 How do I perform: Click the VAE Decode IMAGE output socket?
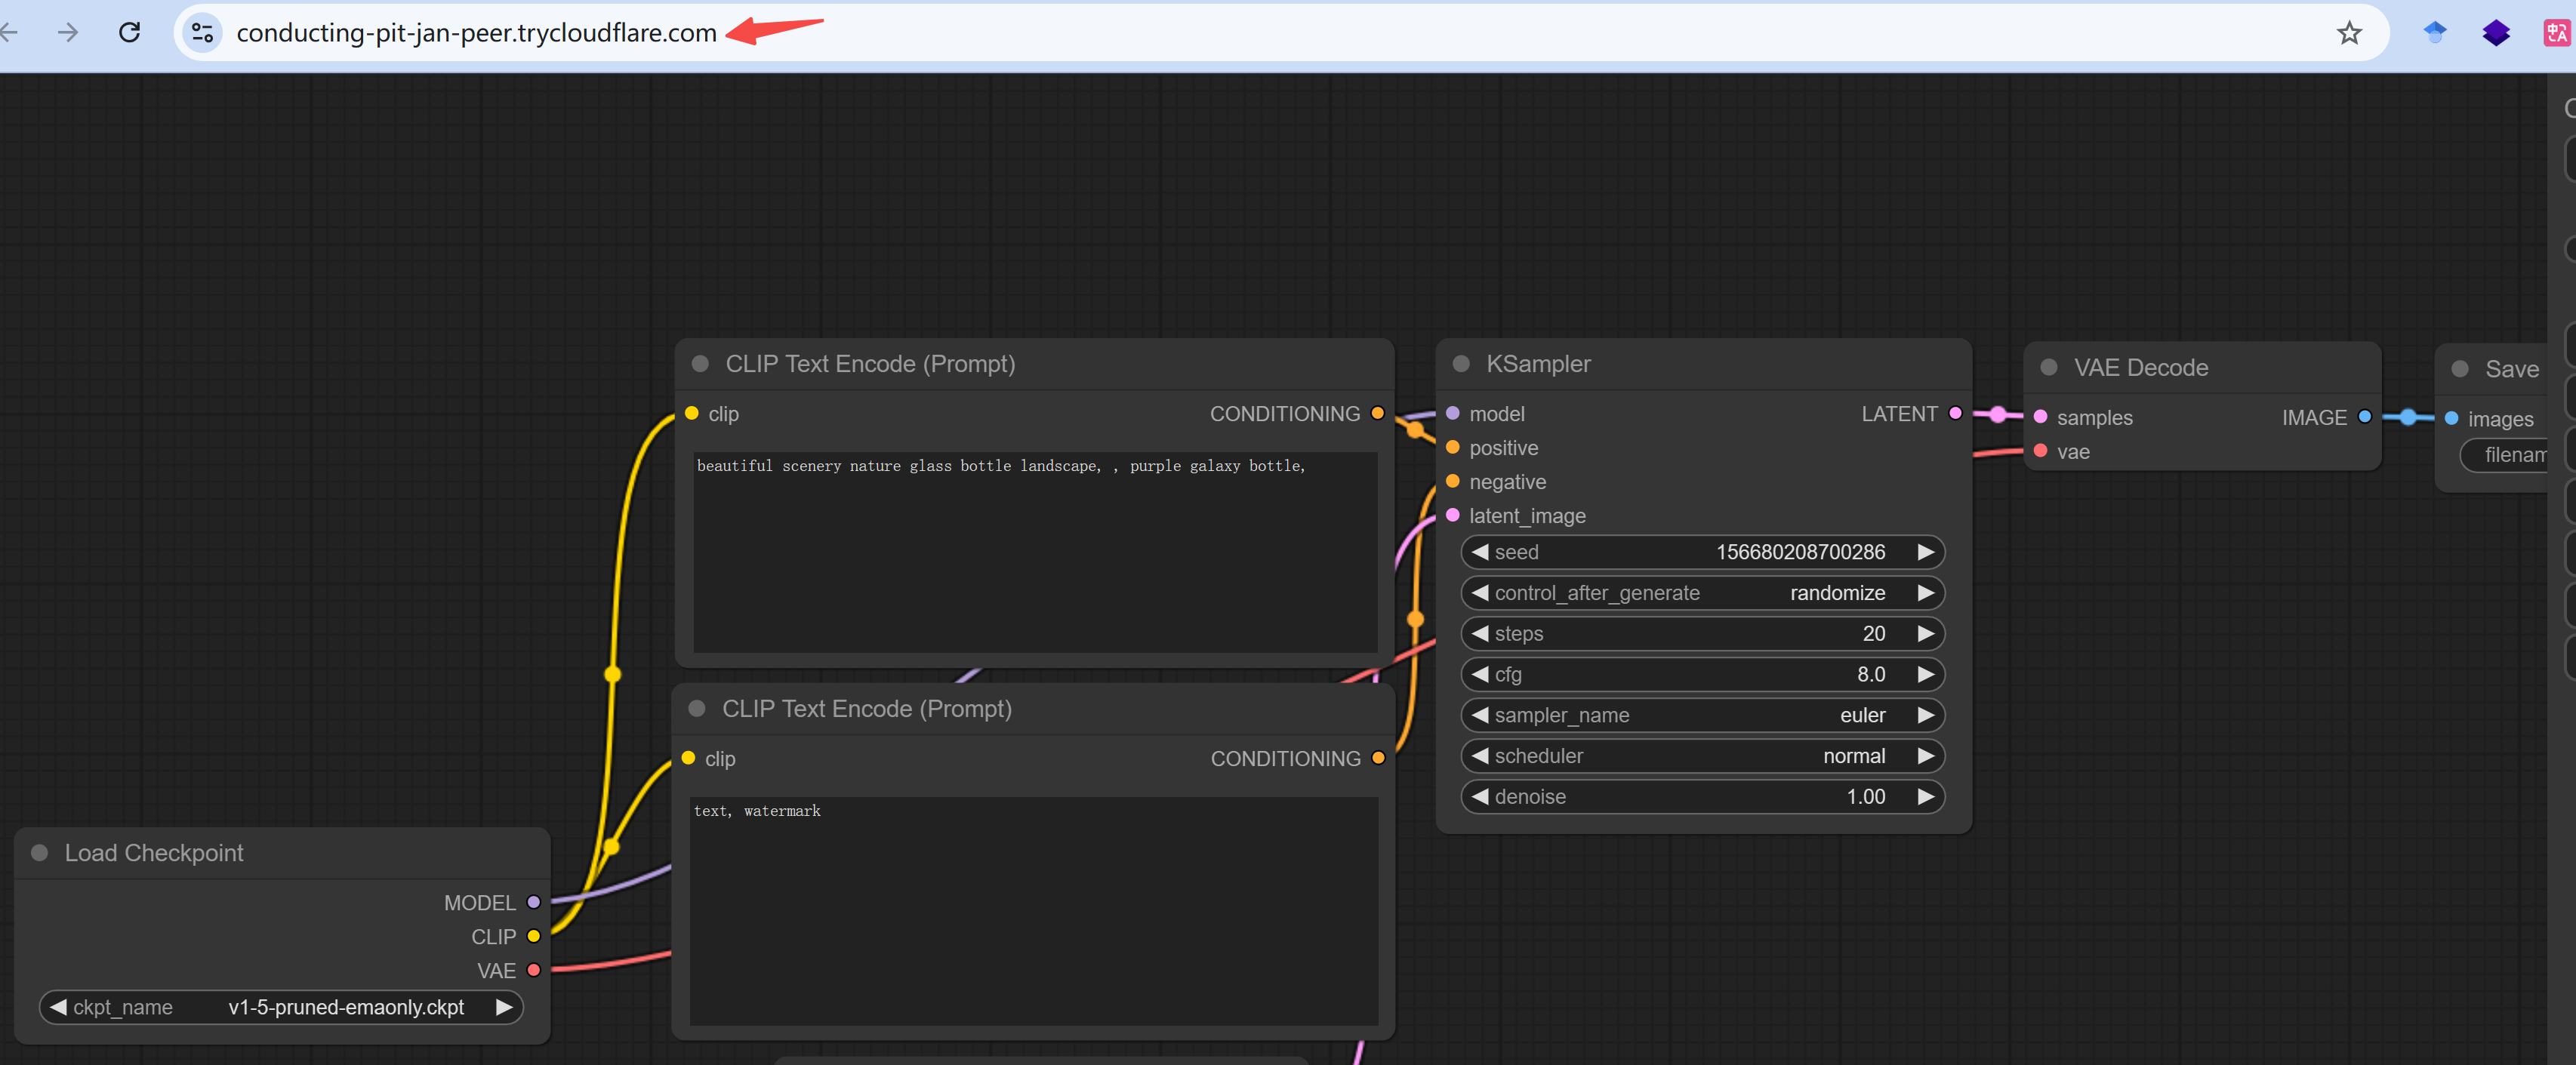click(x=2365, y=417)
